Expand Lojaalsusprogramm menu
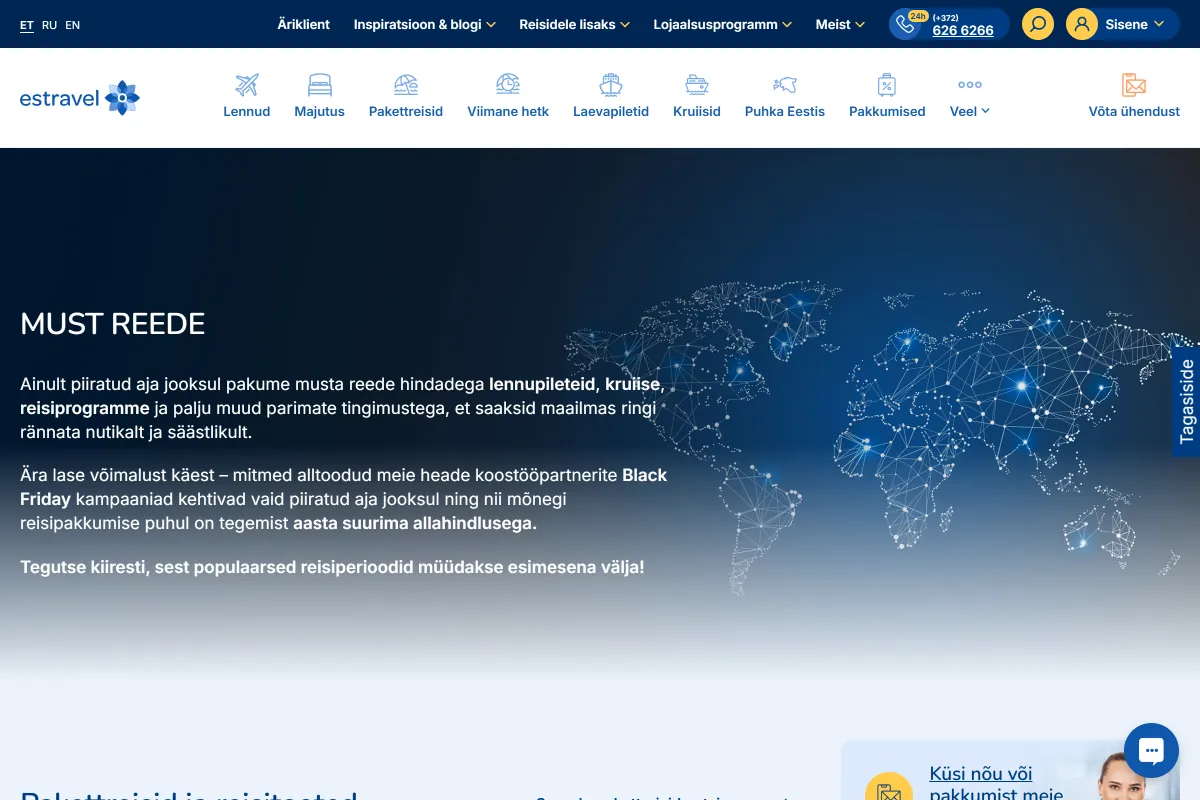 [723, 24]
